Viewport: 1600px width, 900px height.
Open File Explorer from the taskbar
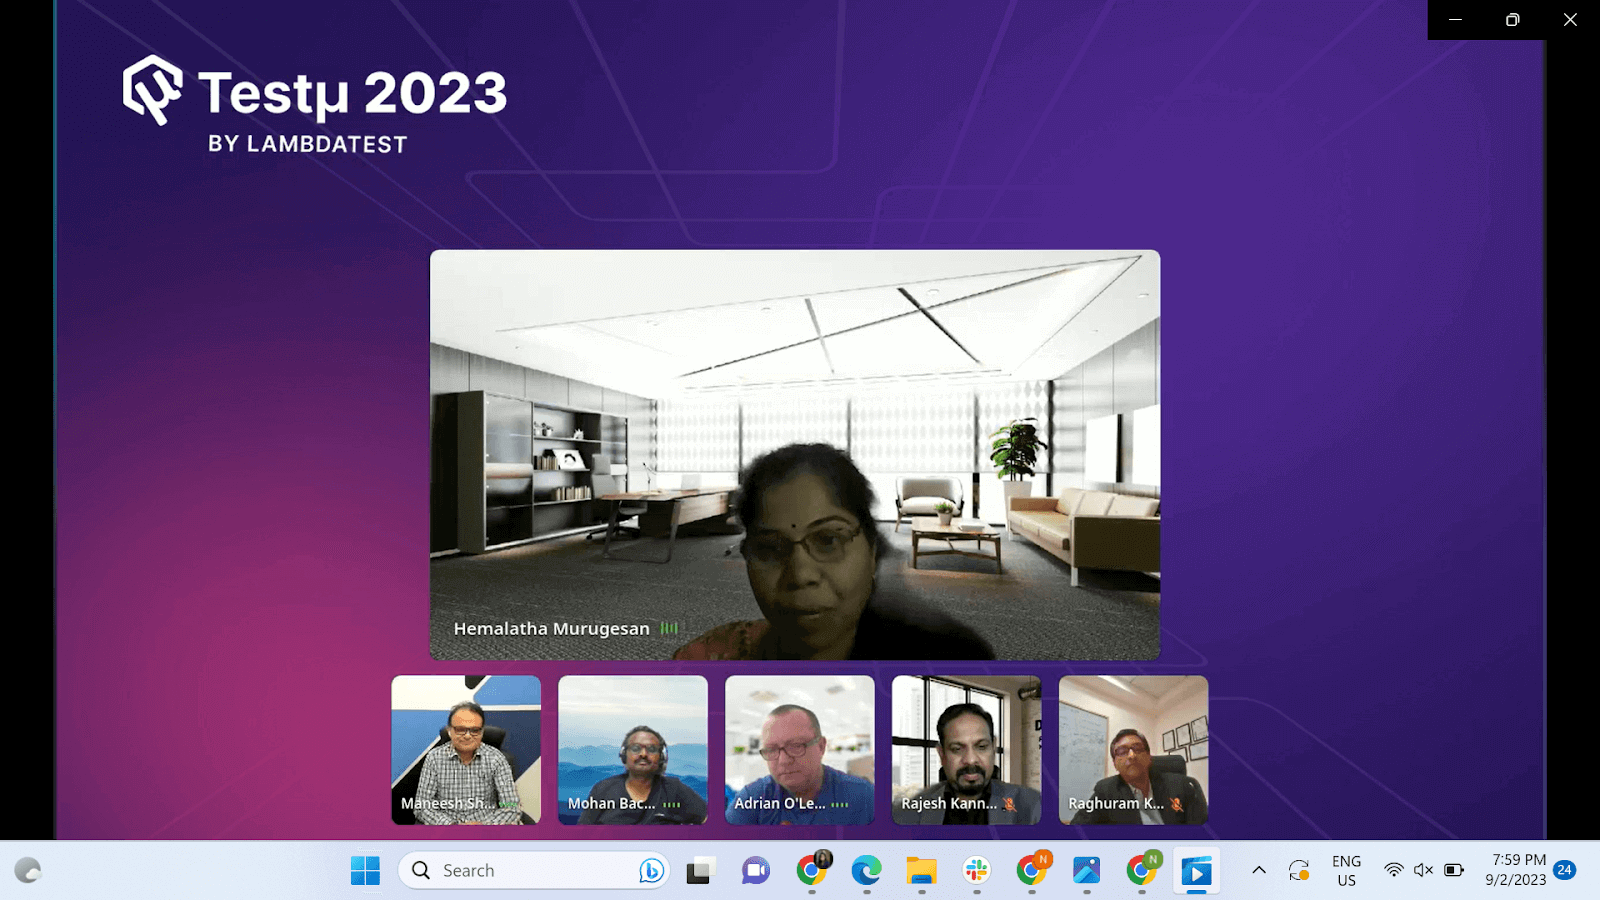tap(921, 871)
